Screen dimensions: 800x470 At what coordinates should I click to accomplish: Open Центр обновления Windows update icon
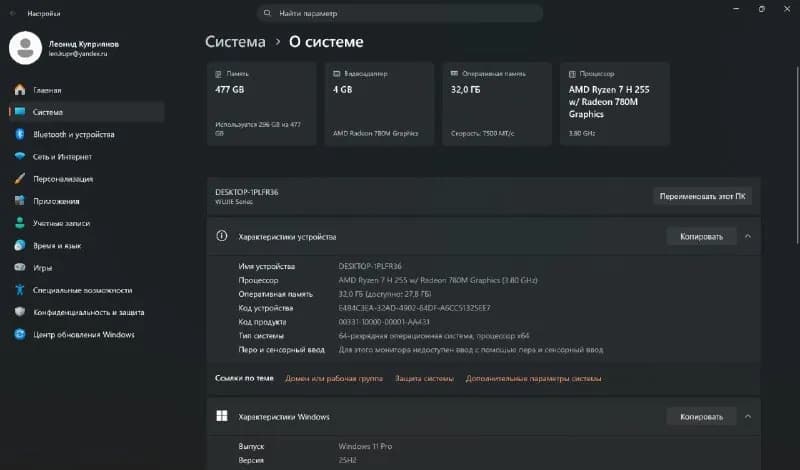[x=20, y=334]
